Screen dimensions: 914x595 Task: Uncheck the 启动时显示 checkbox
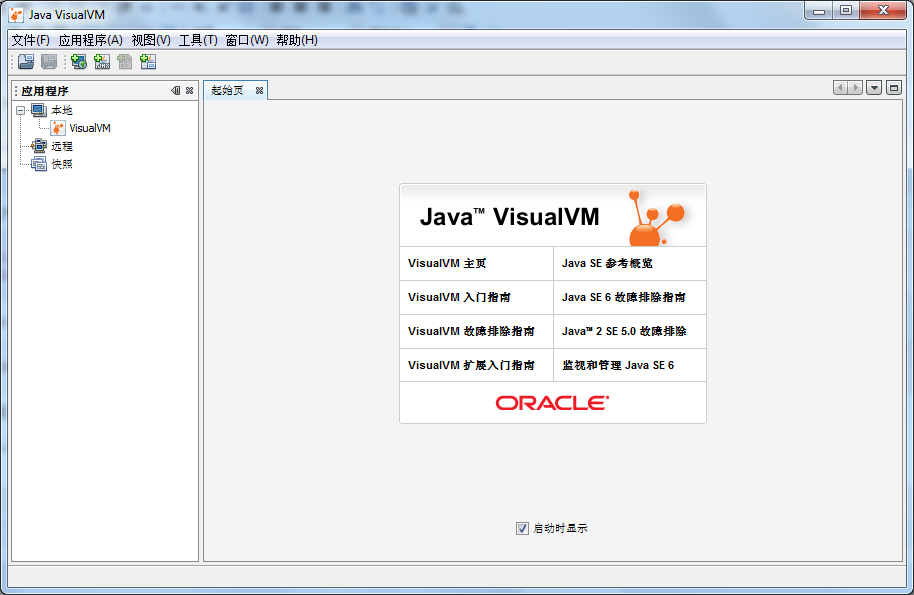click(522, 529)
